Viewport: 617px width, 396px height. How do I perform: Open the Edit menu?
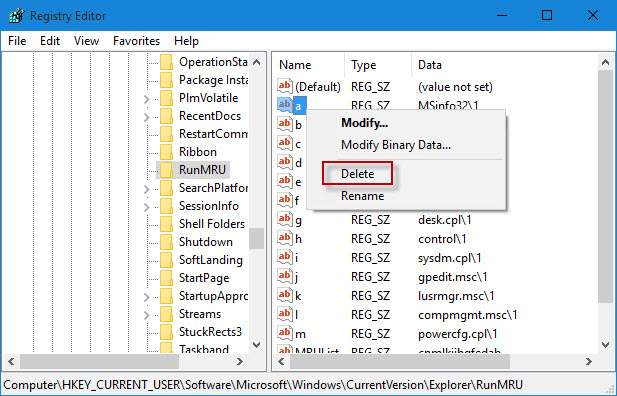tap(50, 41)
